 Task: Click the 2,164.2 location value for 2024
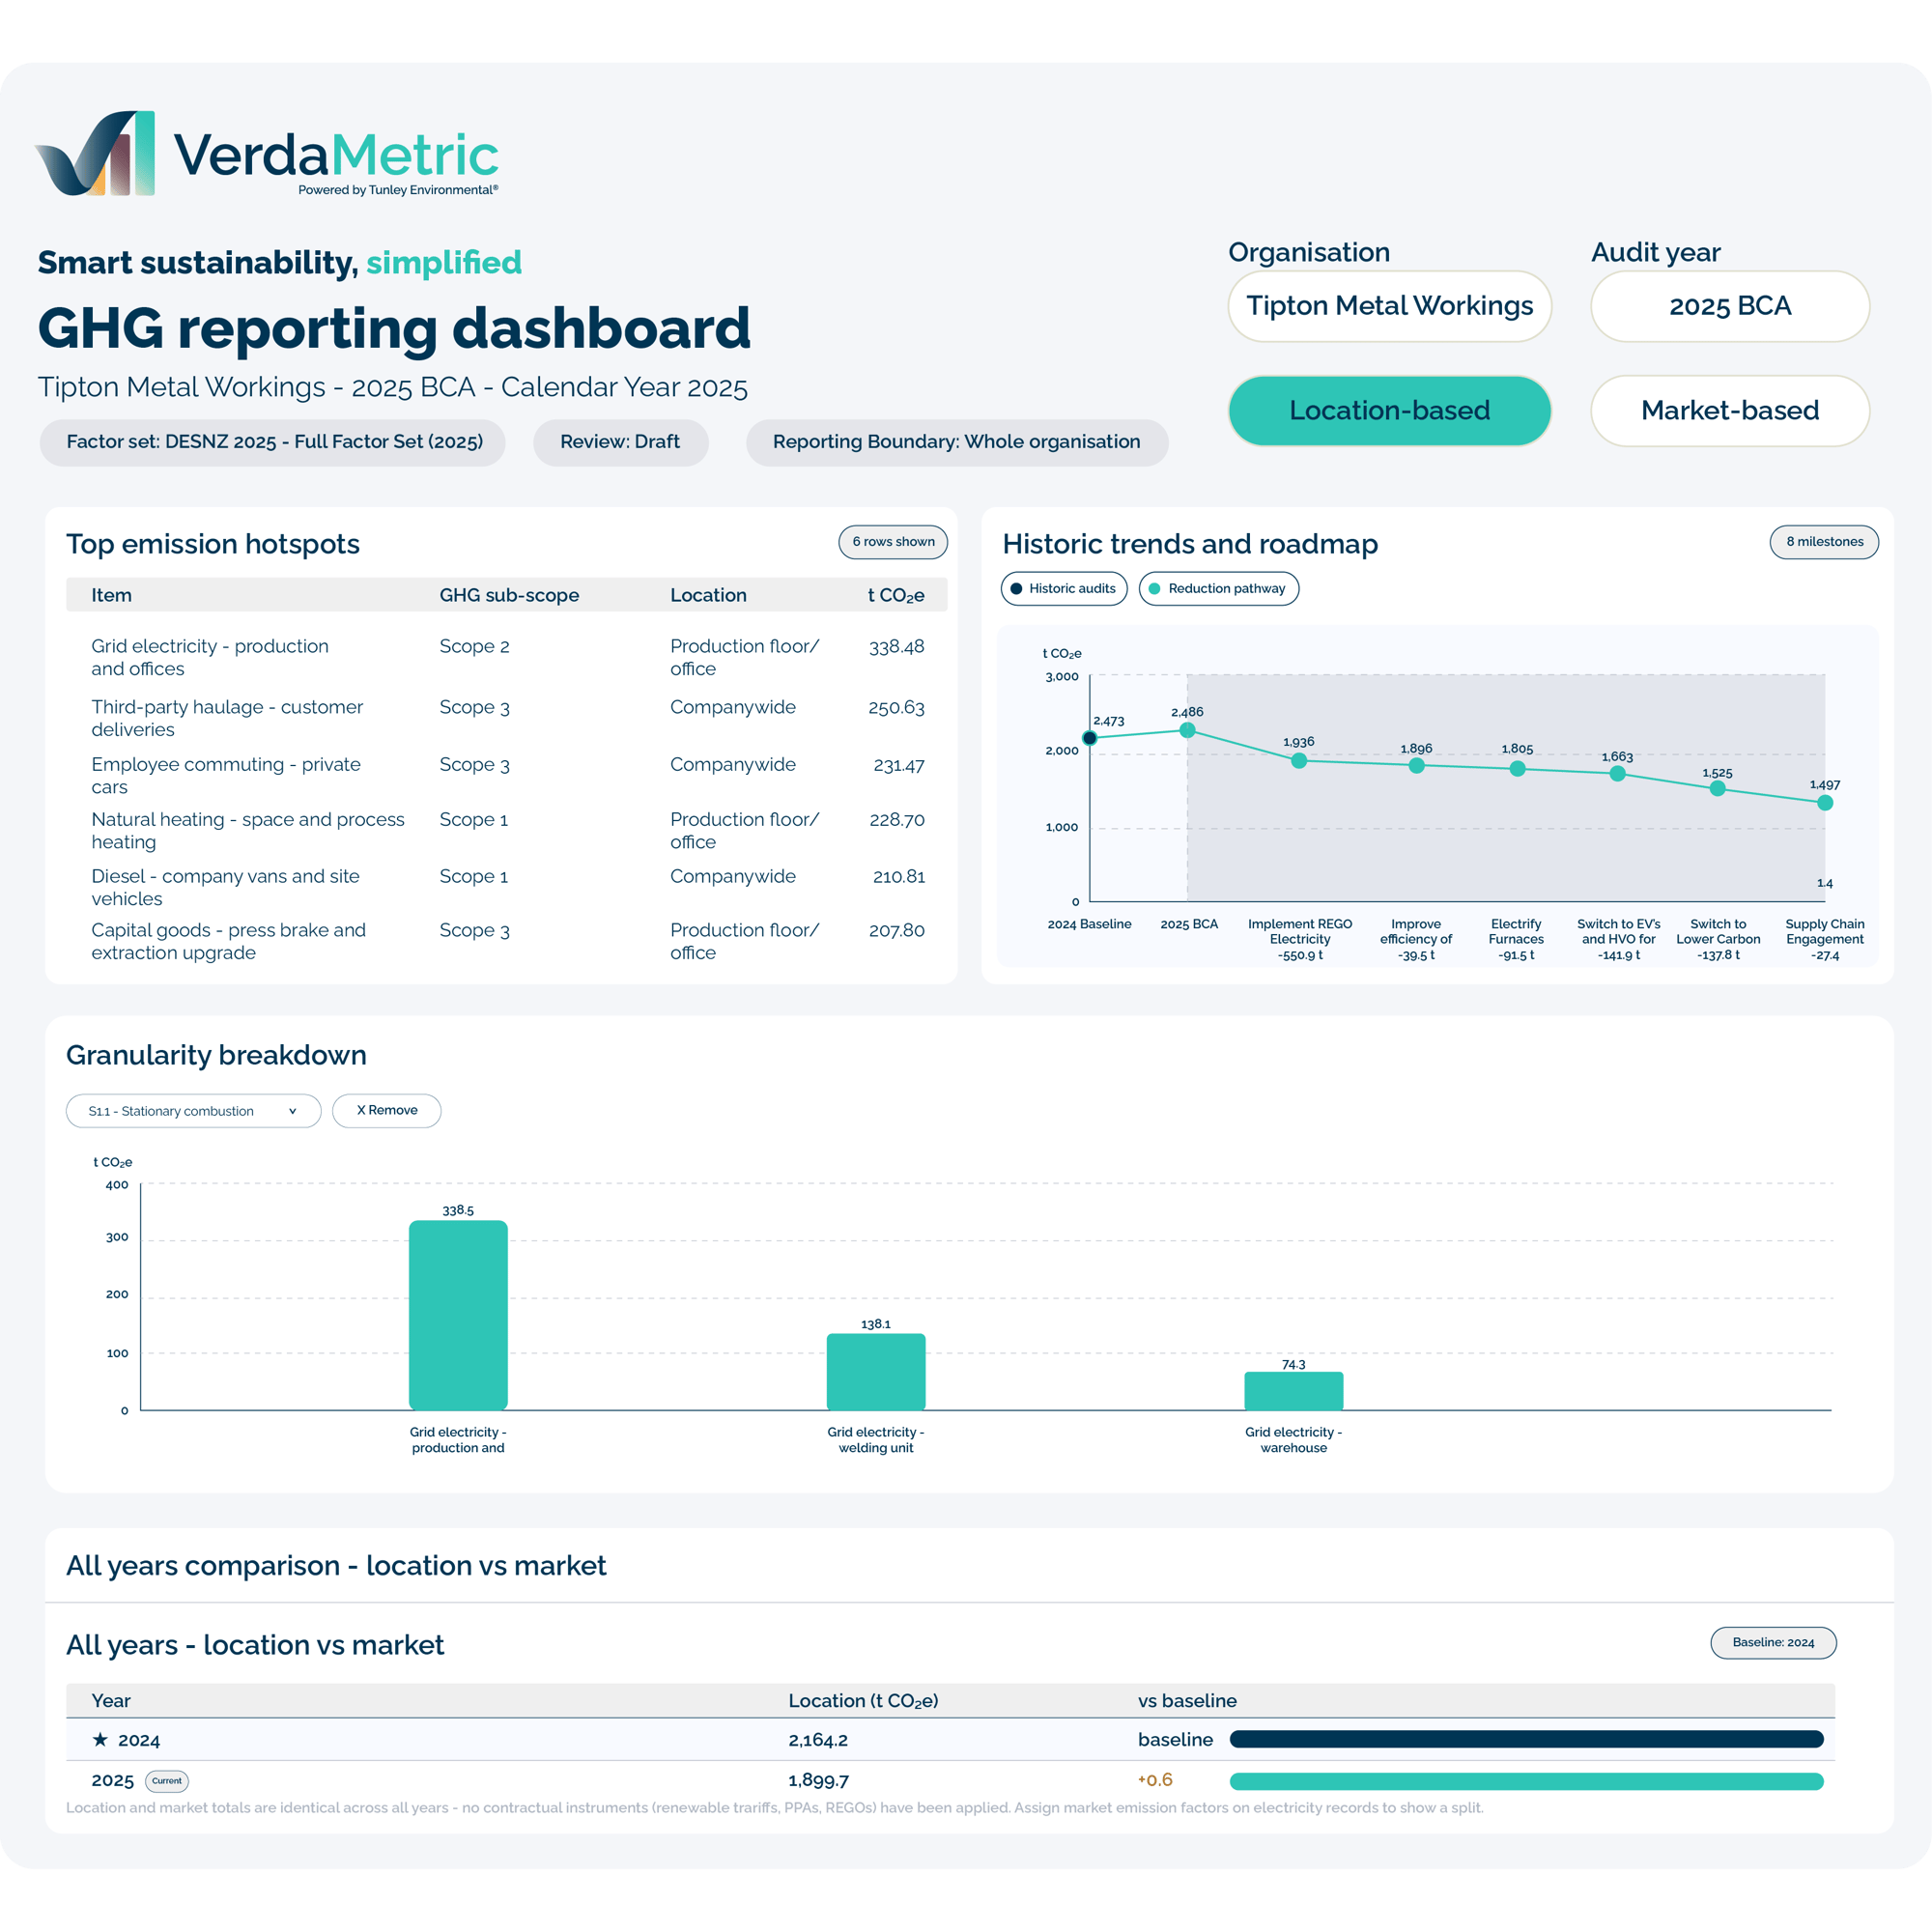point(817,1739)
